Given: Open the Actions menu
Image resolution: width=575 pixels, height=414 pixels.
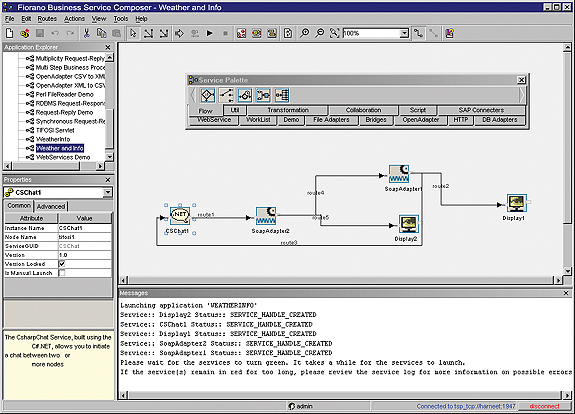Looking at the screenshot, I should click(74, 19).
